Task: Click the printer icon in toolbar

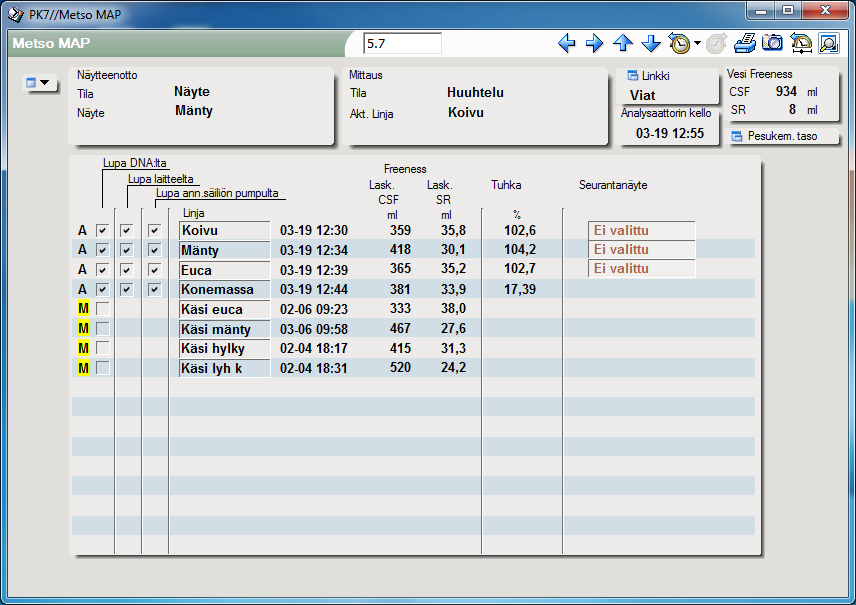Action: tap(745, 43)
